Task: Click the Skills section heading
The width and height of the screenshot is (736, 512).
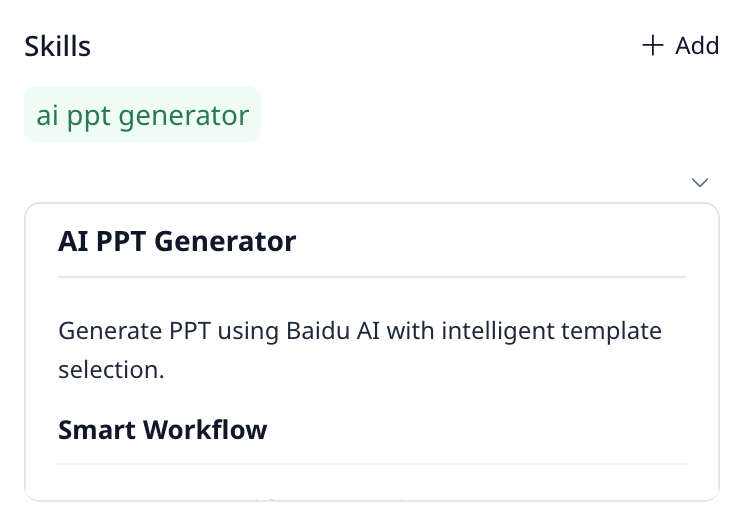Action: tap(58, 46)
